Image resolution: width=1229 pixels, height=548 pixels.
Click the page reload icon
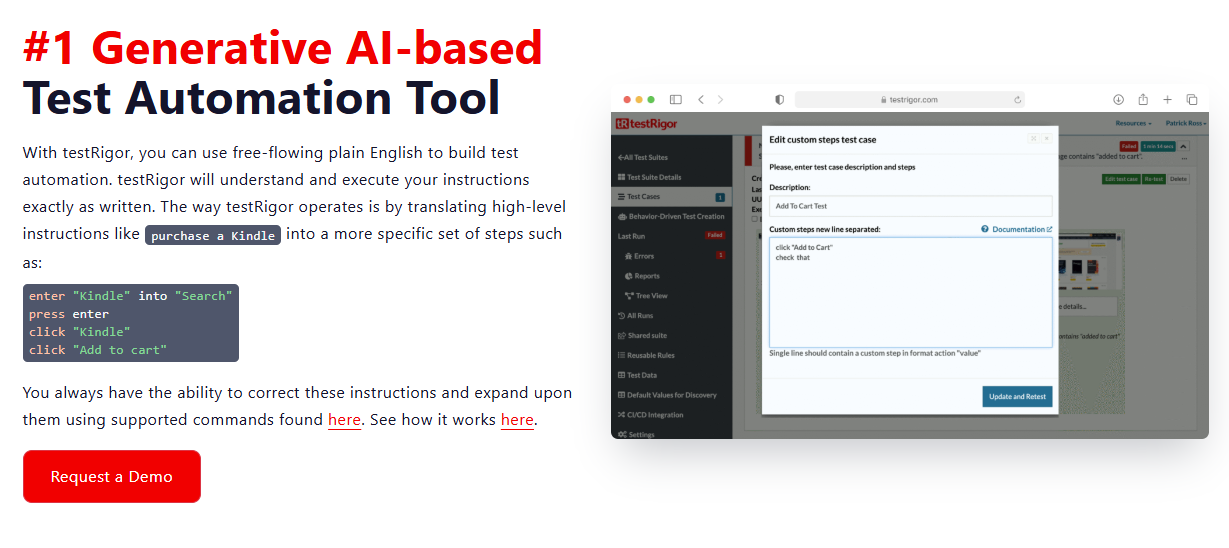1017,100
